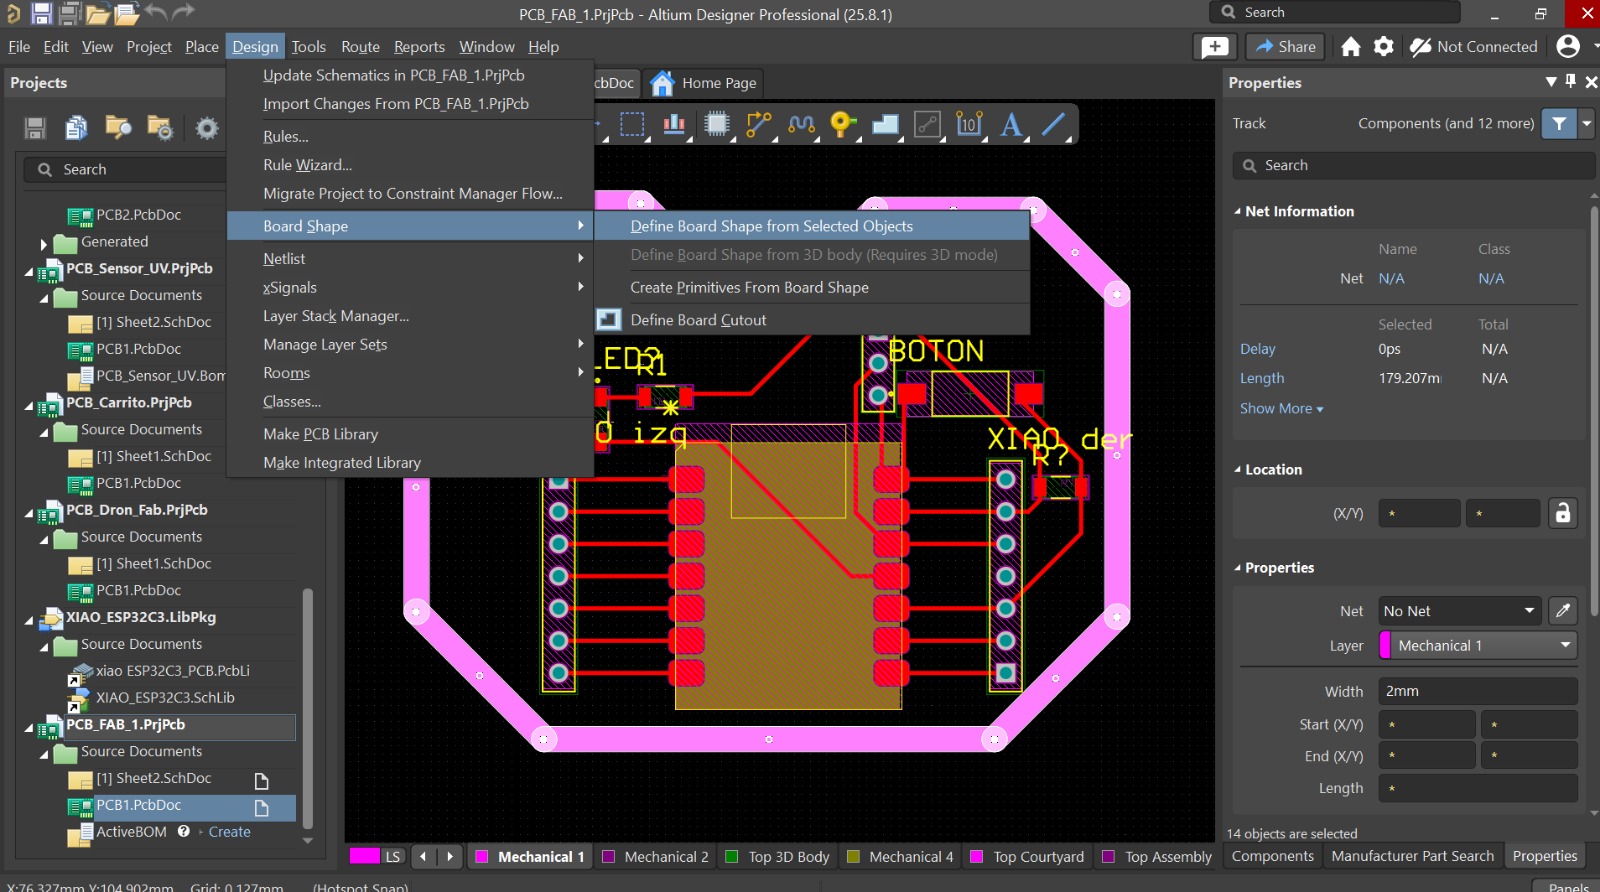The height and width of the screenshot is (892, 1600).
Task: Click the folder with gear icon in Projects panel
Action: pos(160,127)
